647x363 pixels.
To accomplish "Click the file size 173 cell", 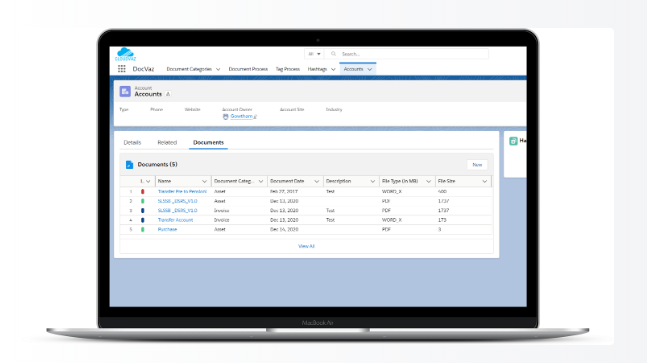I will click(442, 220).
